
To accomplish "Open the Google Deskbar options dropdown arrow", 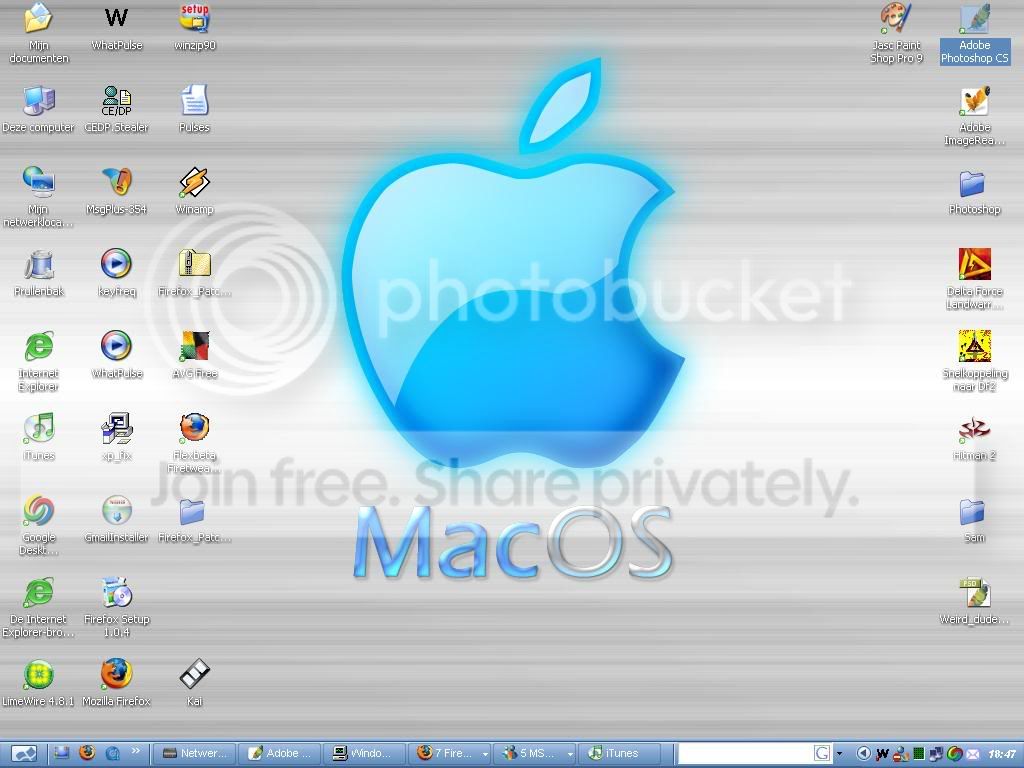I will point(839,754).
